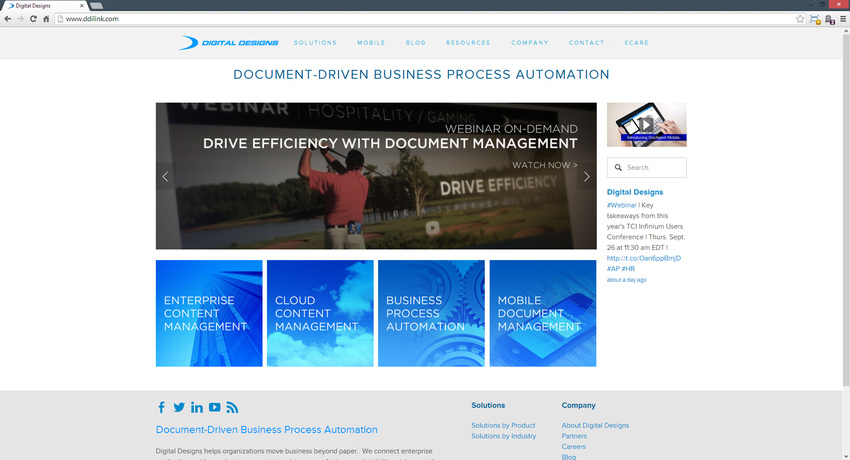Open the YouTube icon in footer
Viewport: 850px width, 460px height.
(x=215, y=407)
